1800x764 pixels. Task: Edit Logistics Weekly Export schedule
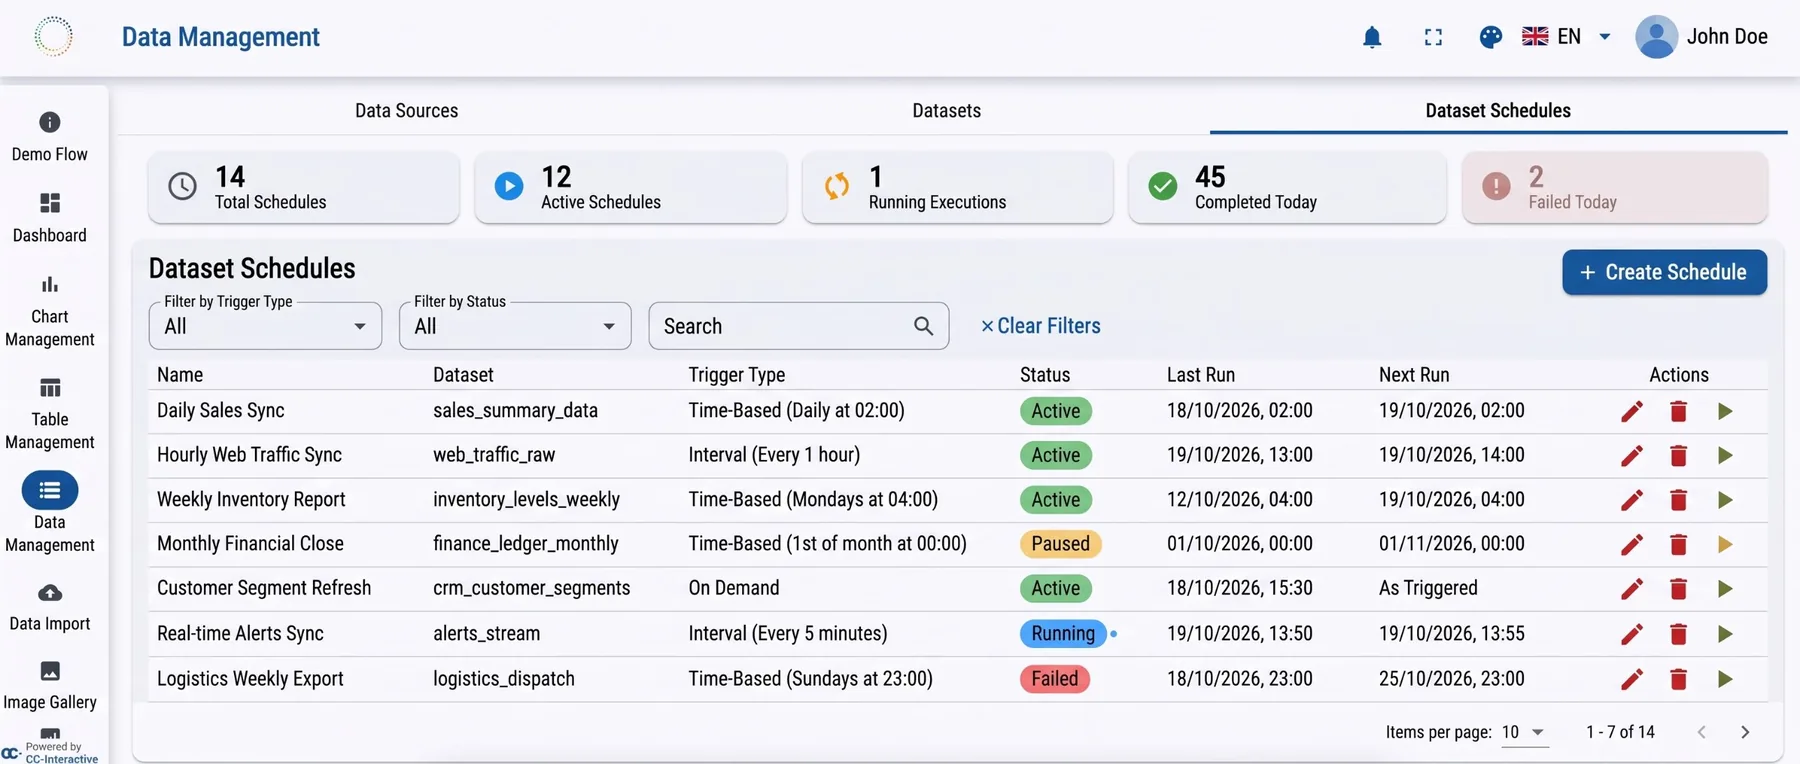(1631, 679)
